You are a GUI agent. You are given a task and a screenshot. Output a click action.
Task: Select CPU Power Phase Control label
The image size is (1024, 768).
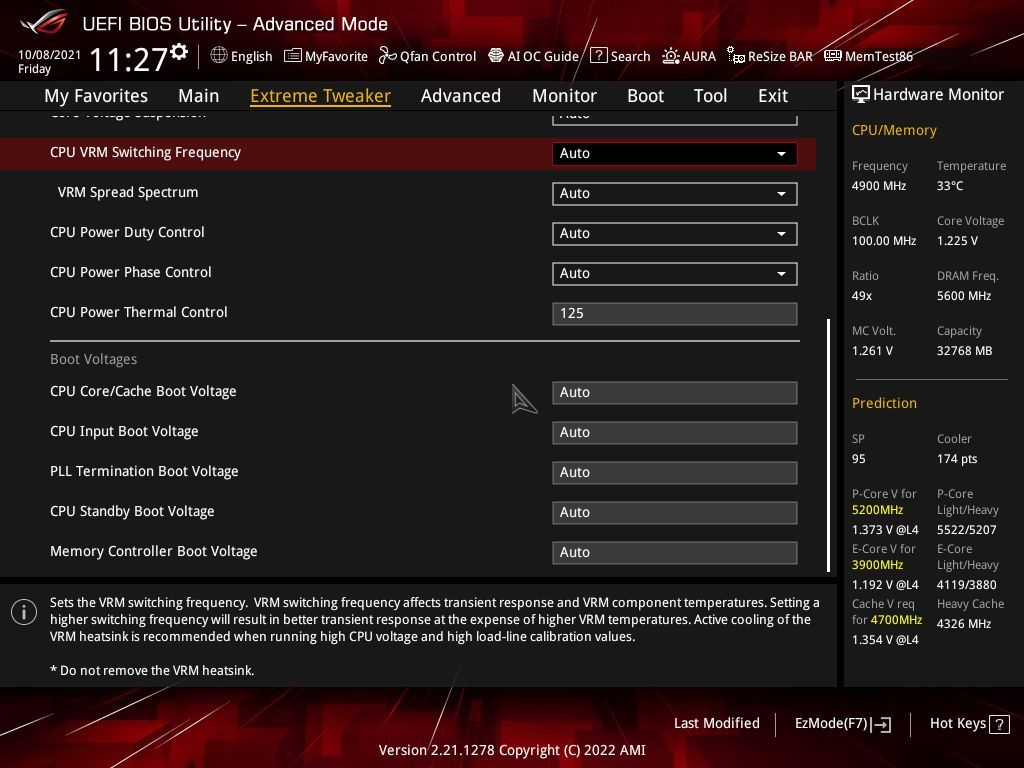(131, 272)
